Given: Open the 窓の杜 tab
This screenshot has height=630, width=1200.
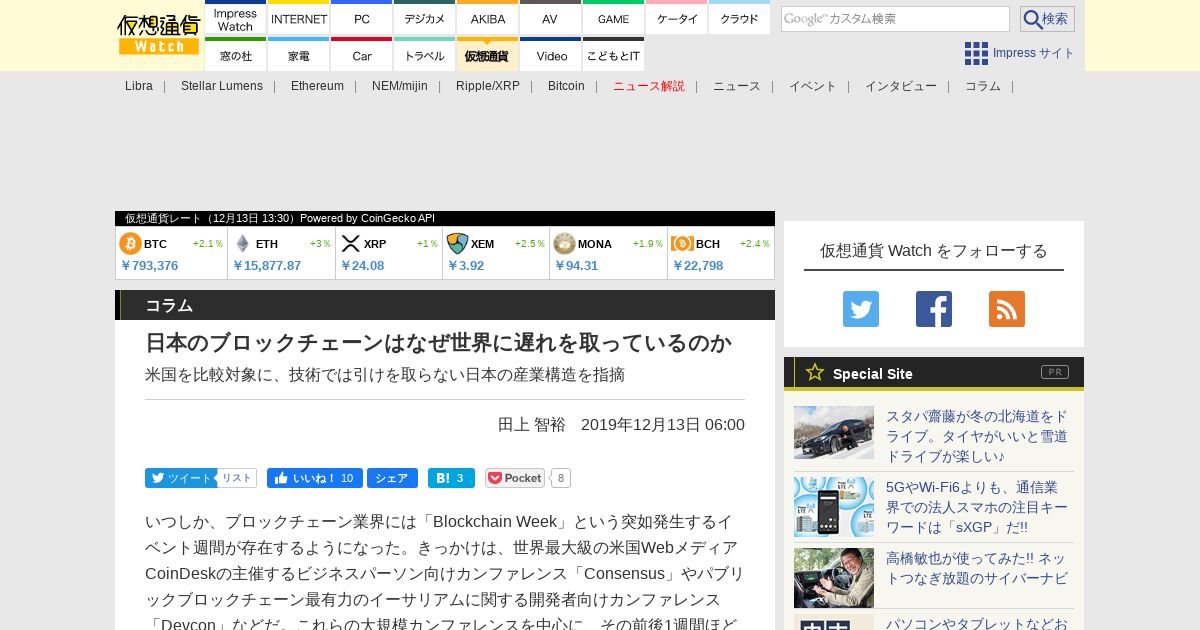Looking at the screenshot, I should tap(235, 55).
